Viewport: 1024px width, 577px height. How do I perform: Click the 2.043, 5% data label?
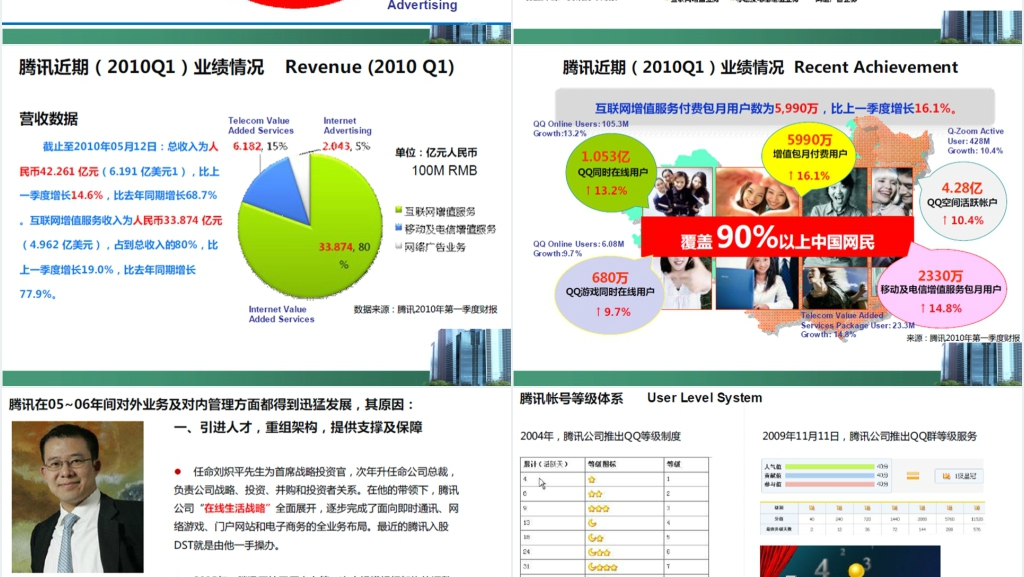tap(346, 146)
